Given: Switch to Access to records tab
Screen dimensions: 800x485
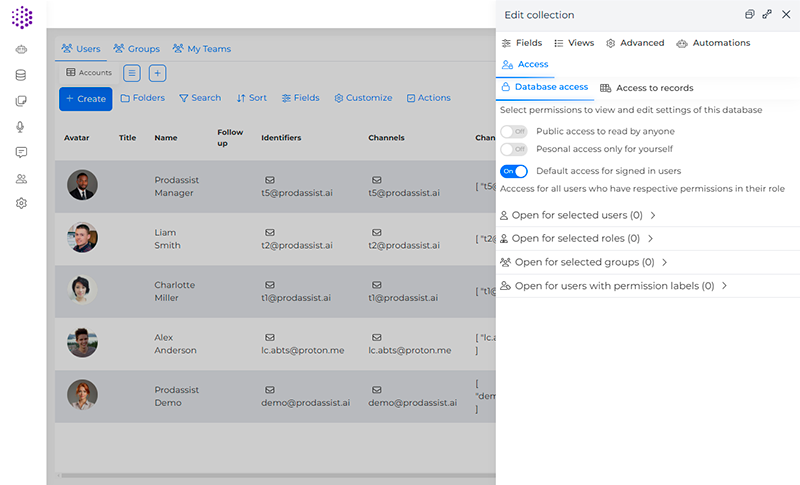Looking at the screenshot, I should [646, 88].
